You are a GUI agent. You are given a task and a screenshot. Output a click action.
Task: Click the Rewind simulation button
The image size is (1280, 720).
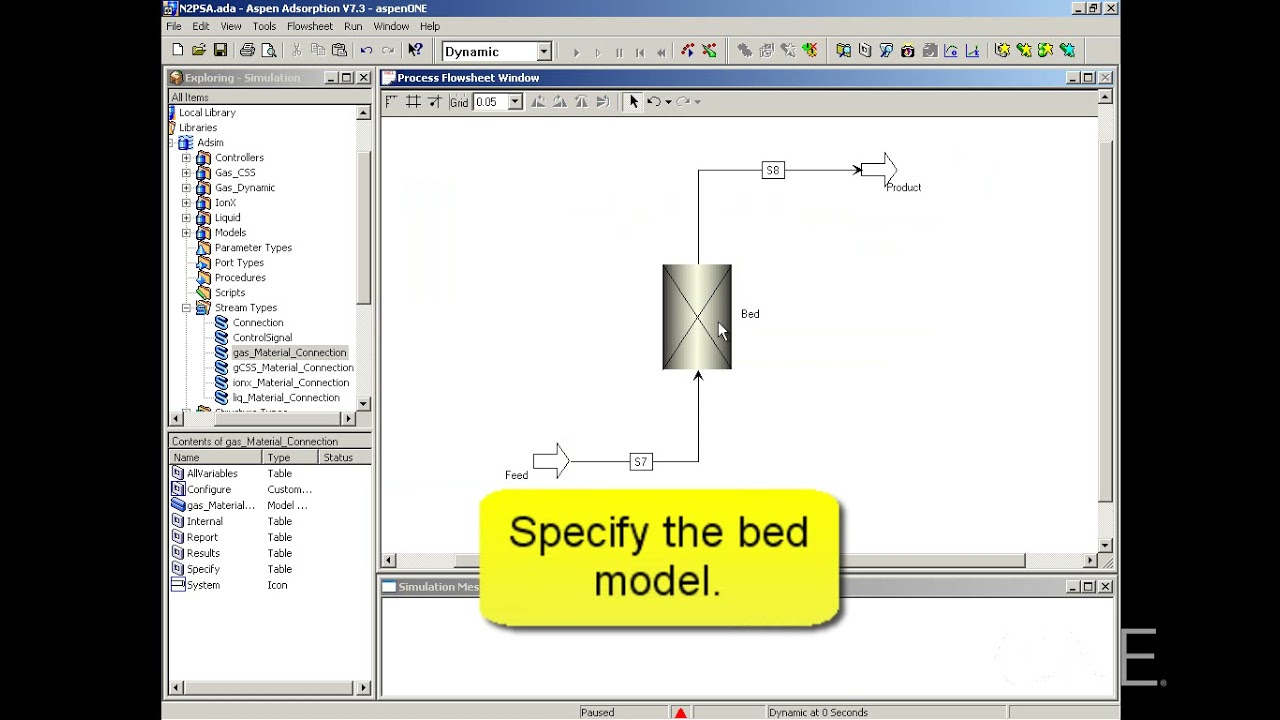(x=661, y=52)
